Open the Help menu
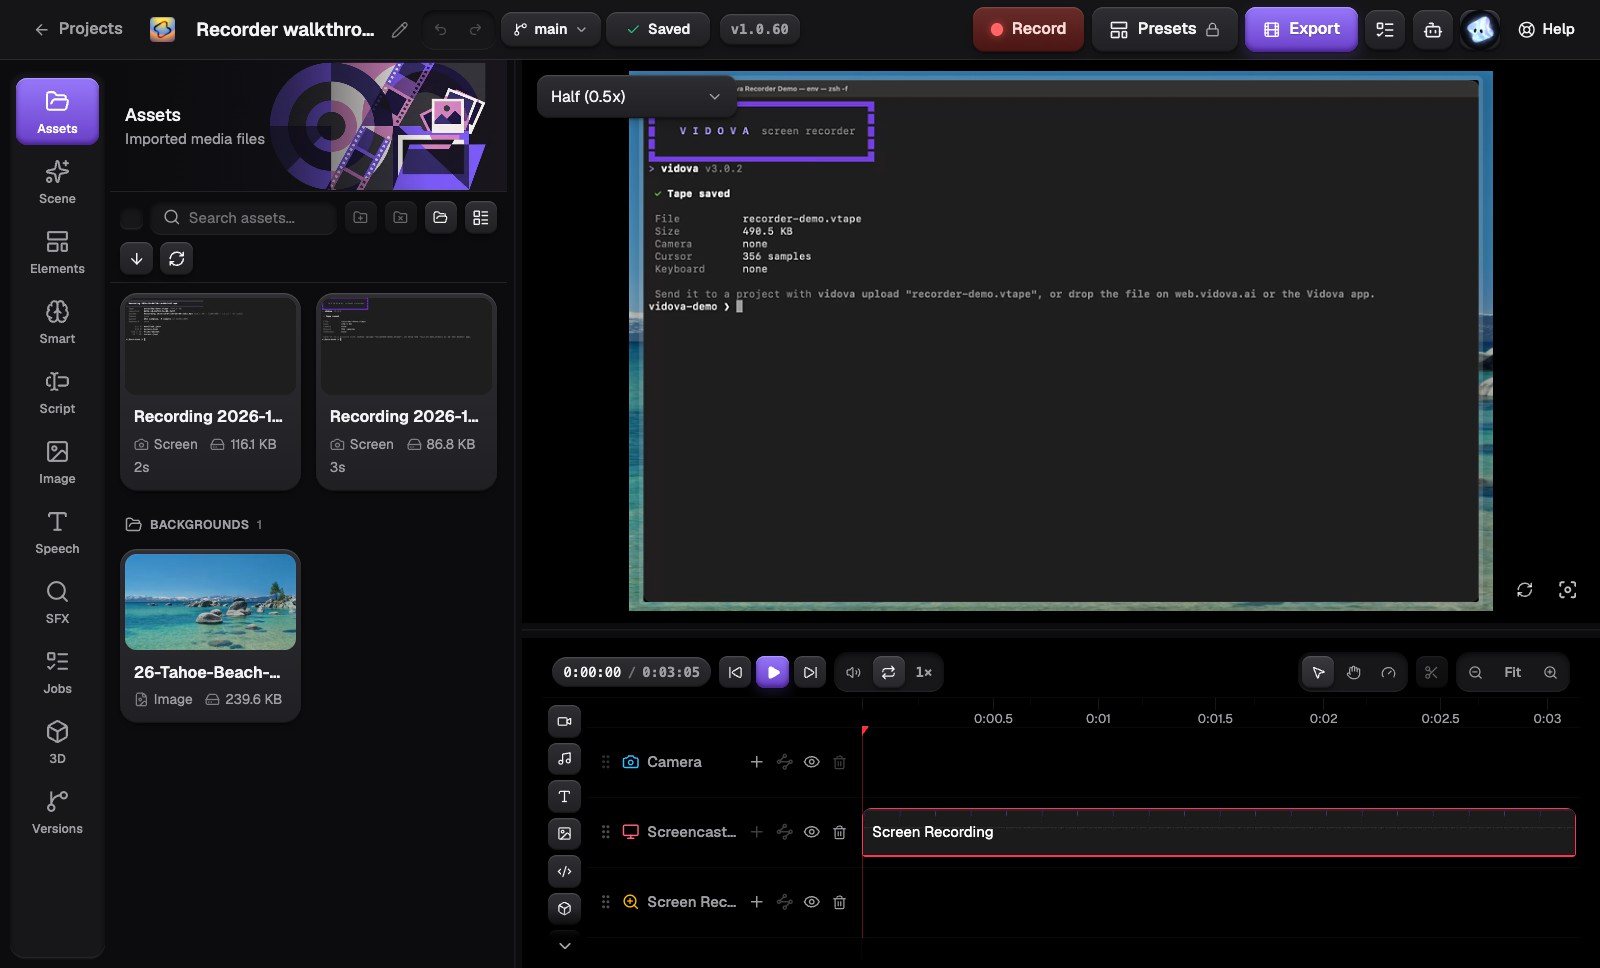Screen dimensions: 1600x968 coord(1546,30)
